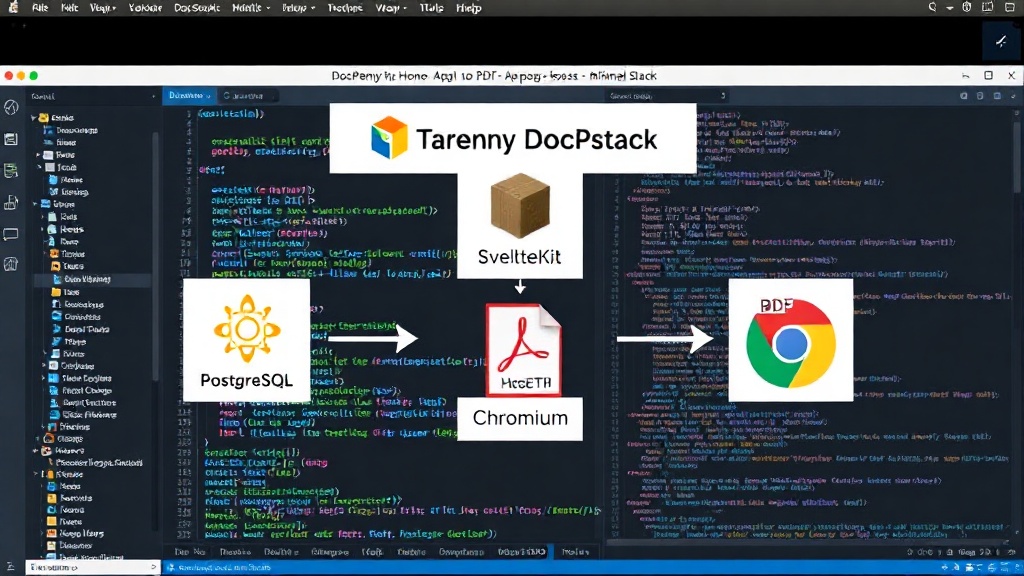Click the Tarenny DocPstack title card

coord(513,138)
